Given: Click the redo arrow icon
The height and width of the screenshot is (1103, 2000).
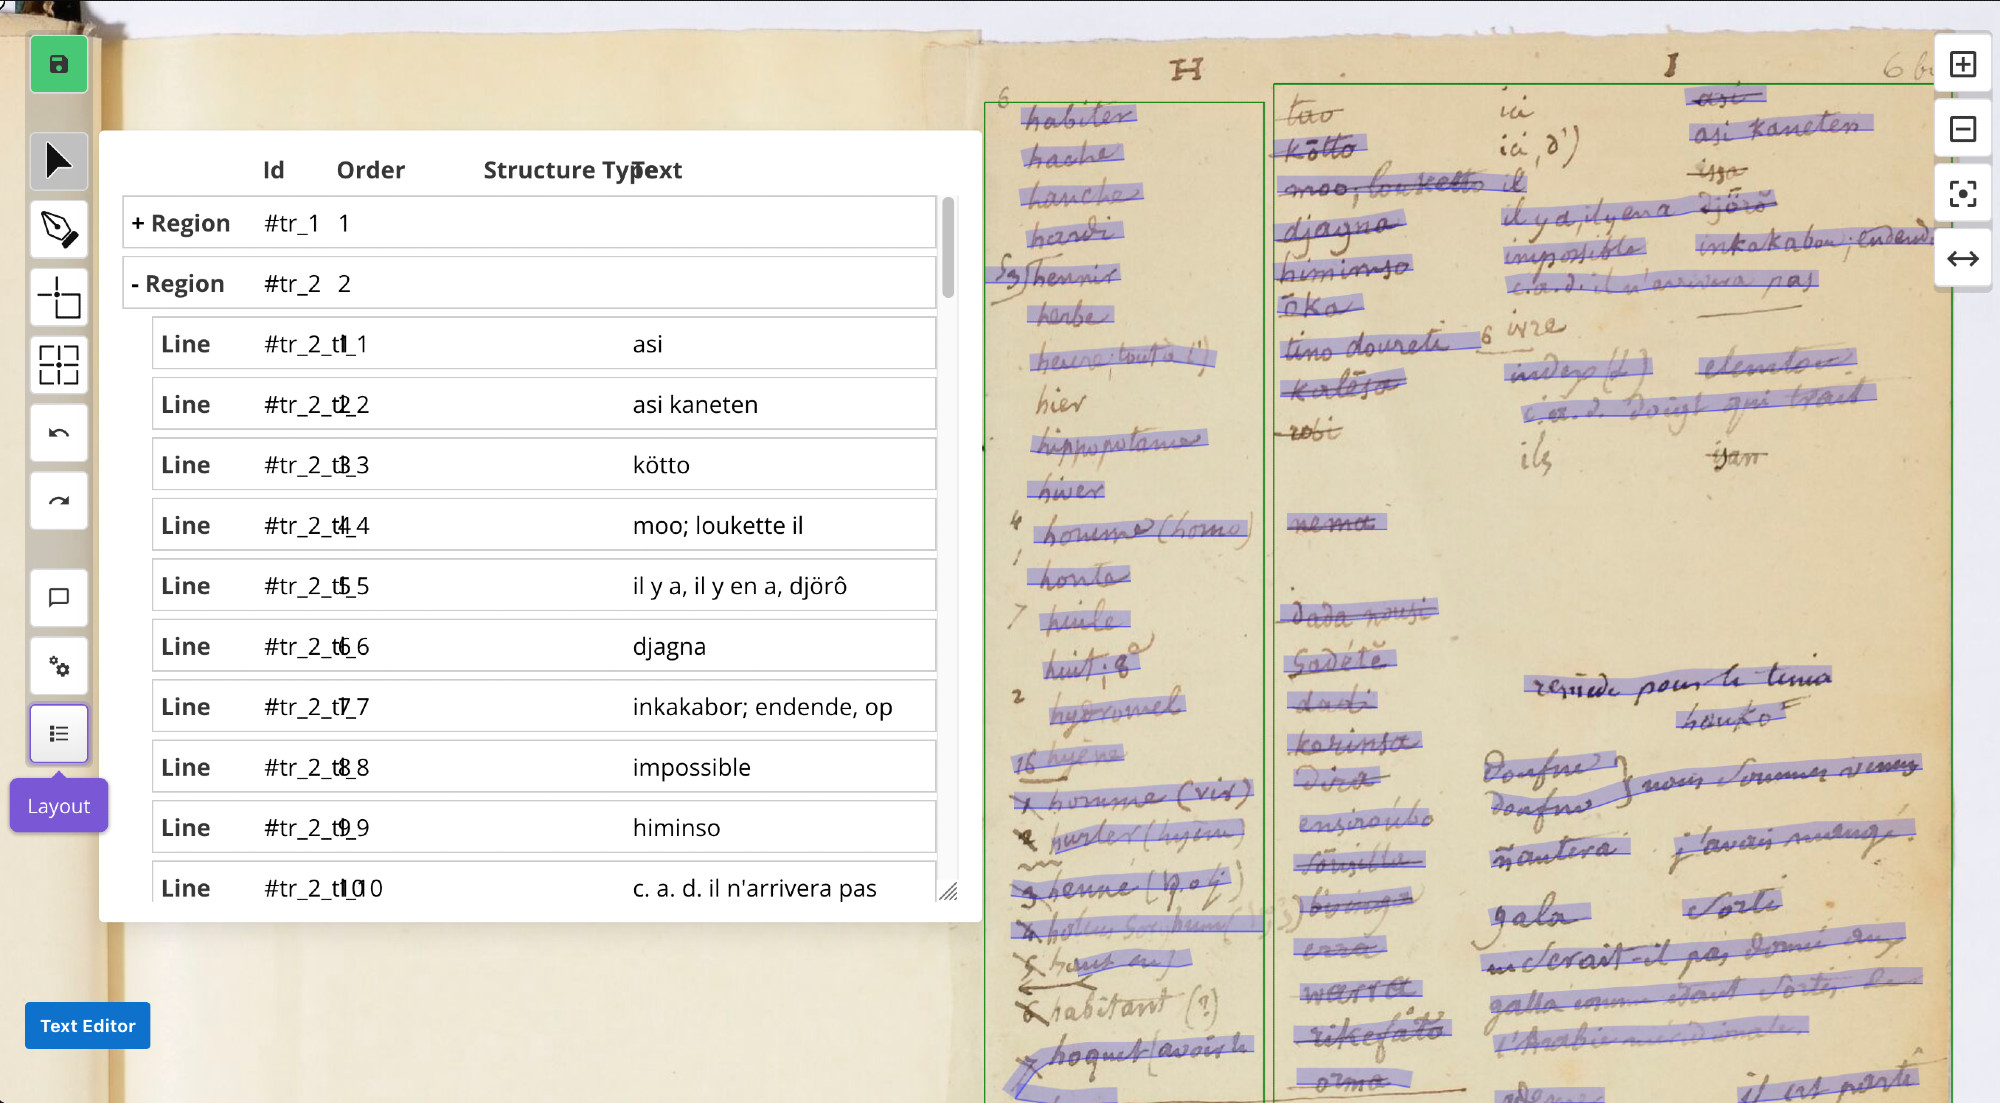Looking at the screenshot, I should 59,501.
